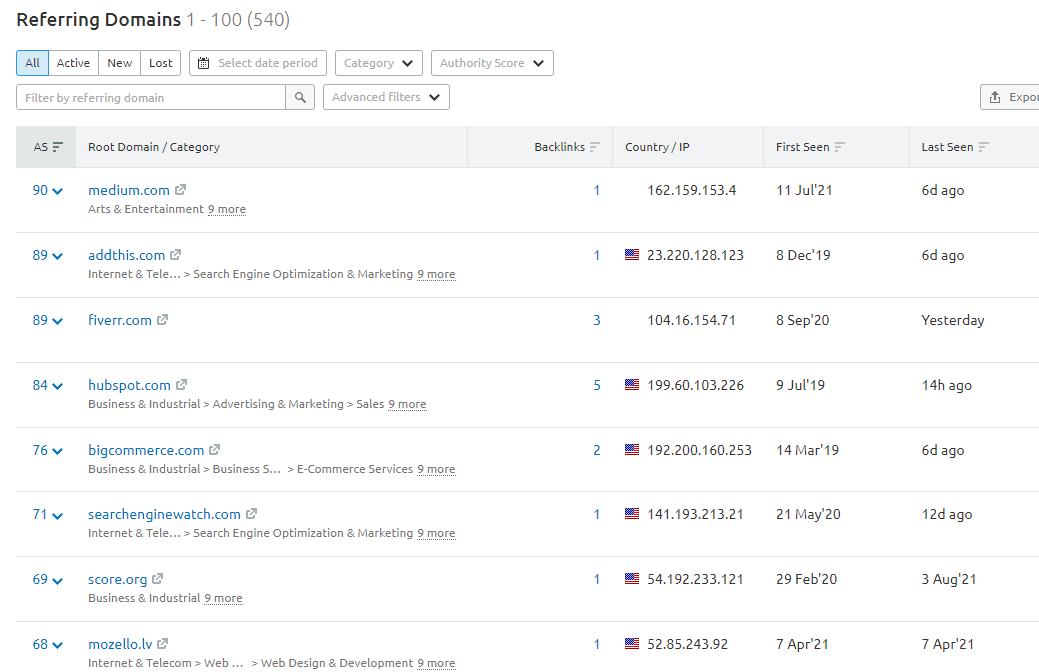
Task: Click backlinks count 5 for hubspot.com
Action: point(597,385)
